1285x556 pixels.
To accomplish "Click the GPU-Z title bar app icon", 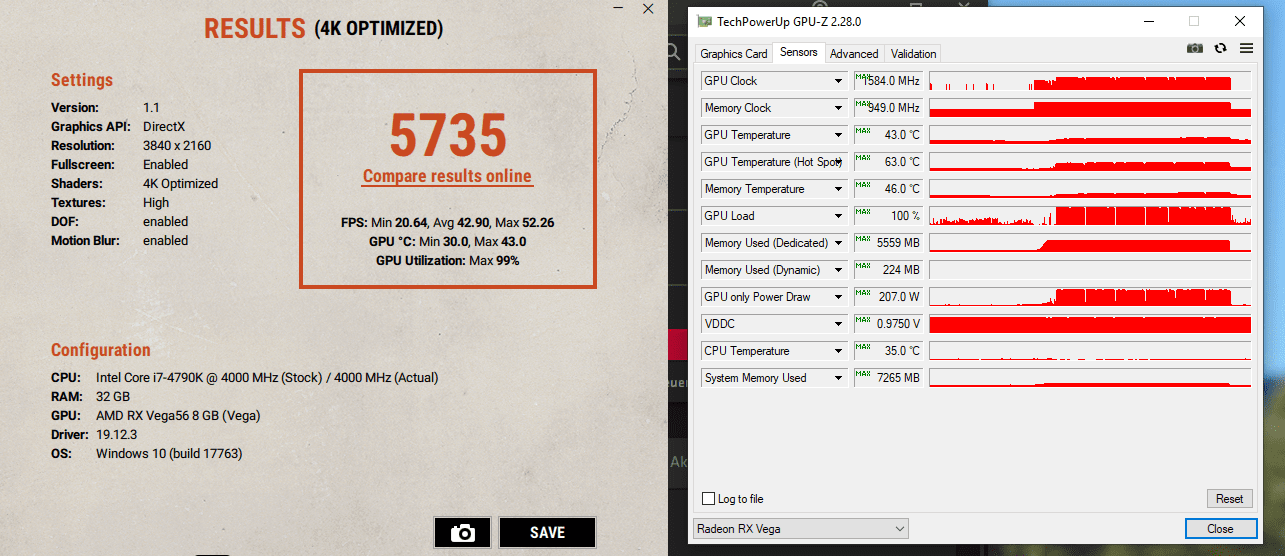I will coord(704,21).
